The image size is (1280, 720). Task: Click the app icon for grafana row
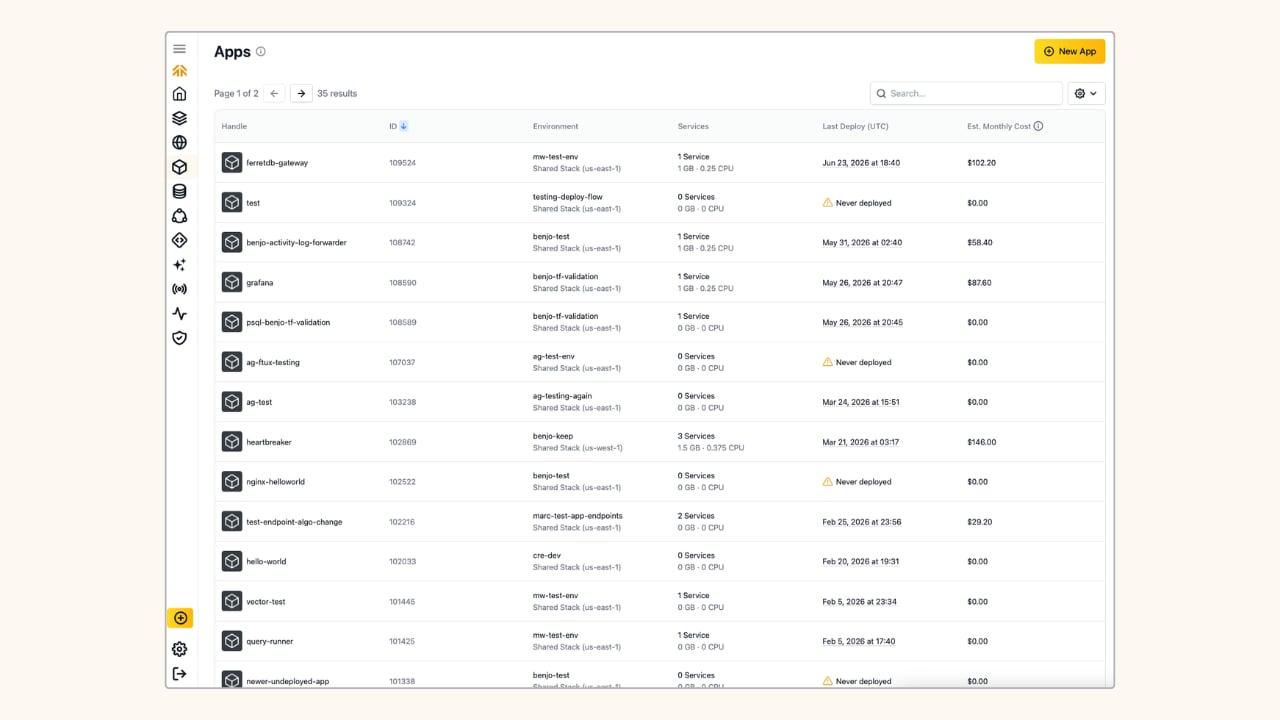(x=232, y=282)
